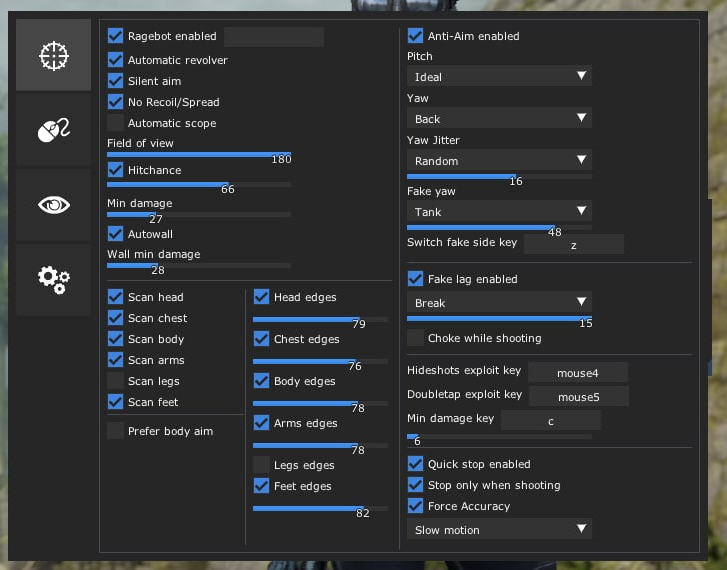Screen dimensions: 727x570
Task: Toggle the Prefer body aim checkbox
Action: [116, 431]
